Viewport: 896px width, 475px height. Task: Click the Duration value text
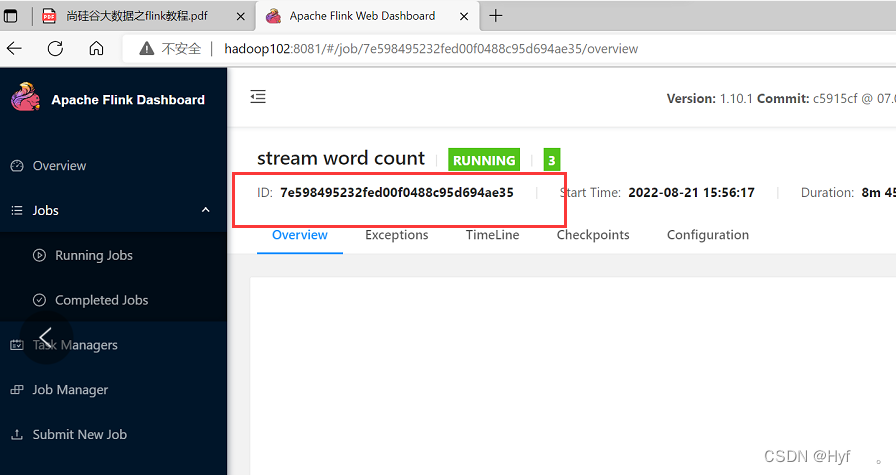click(878, 193)
